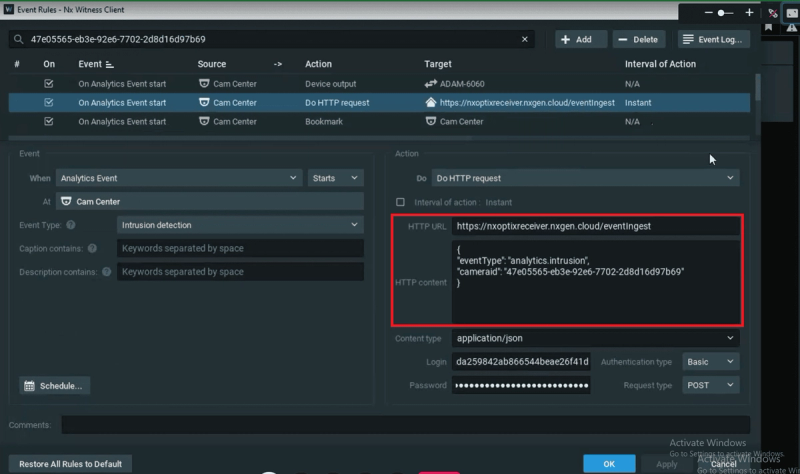The width and height of the screenshot is (800, 474).
Task: Click the Nx Witness app title icon
Action: coord(9,9)
